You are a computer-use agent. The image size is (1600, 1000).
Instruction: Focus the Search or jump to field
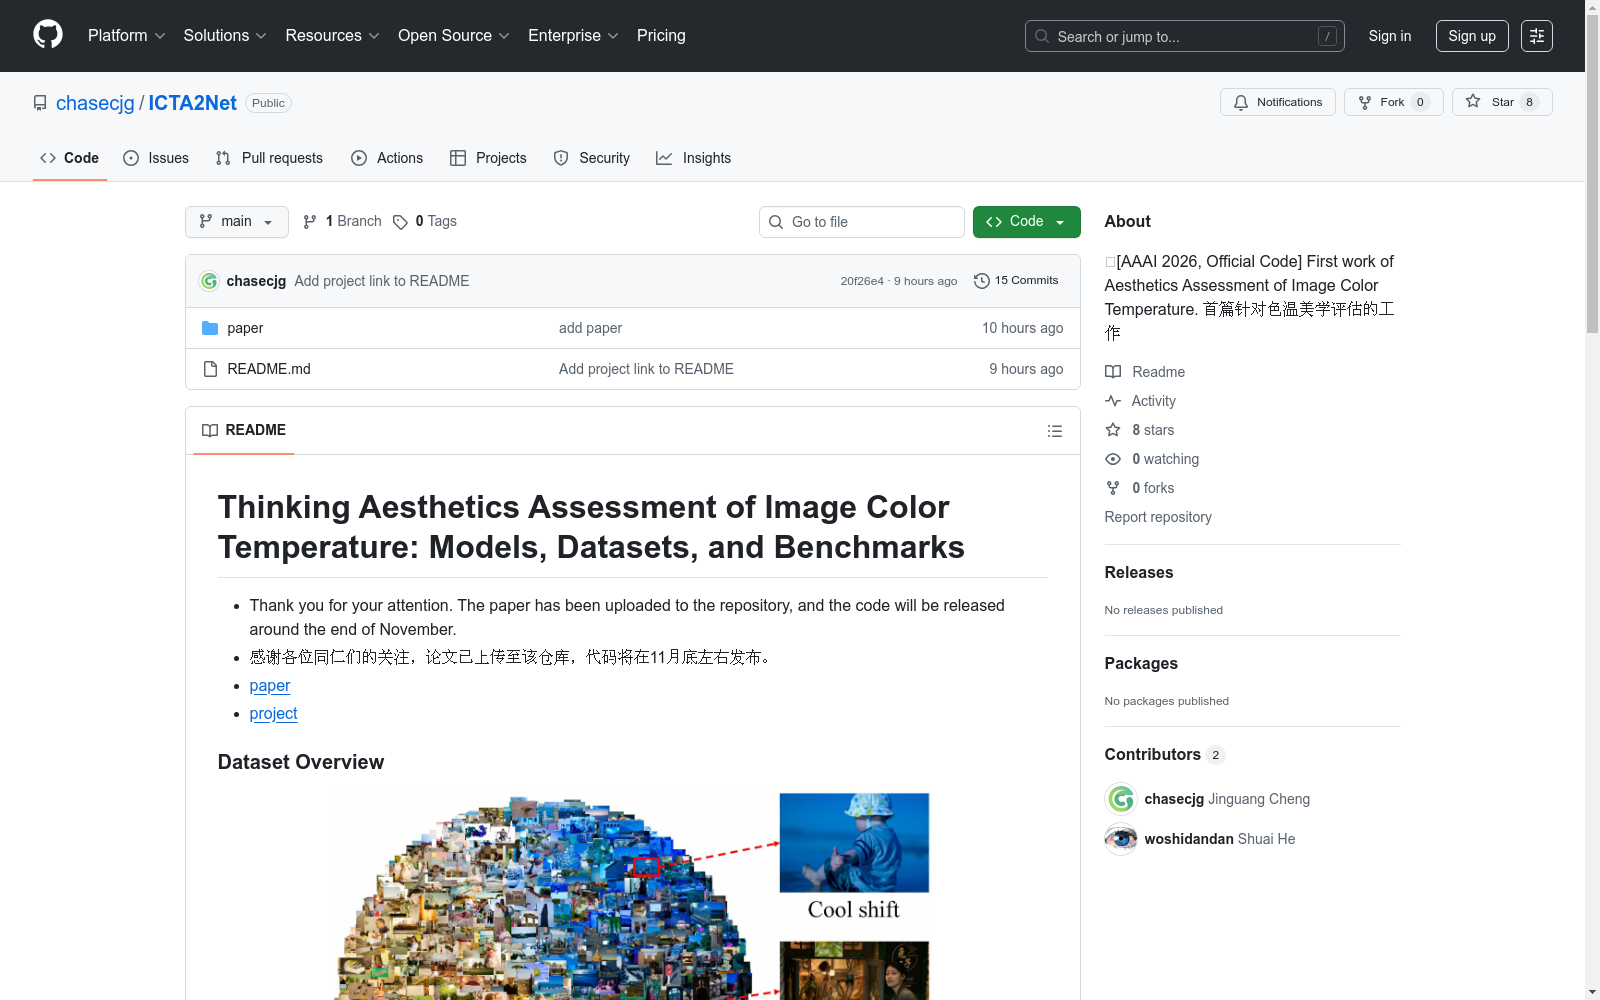pos(1185,36)
